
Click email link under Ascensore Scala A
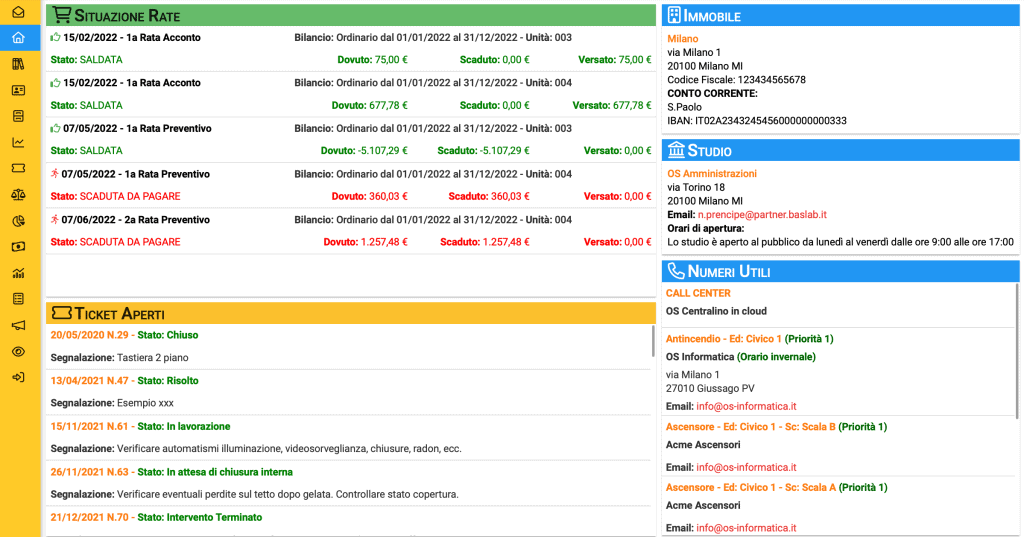click(x=746, y=528)
